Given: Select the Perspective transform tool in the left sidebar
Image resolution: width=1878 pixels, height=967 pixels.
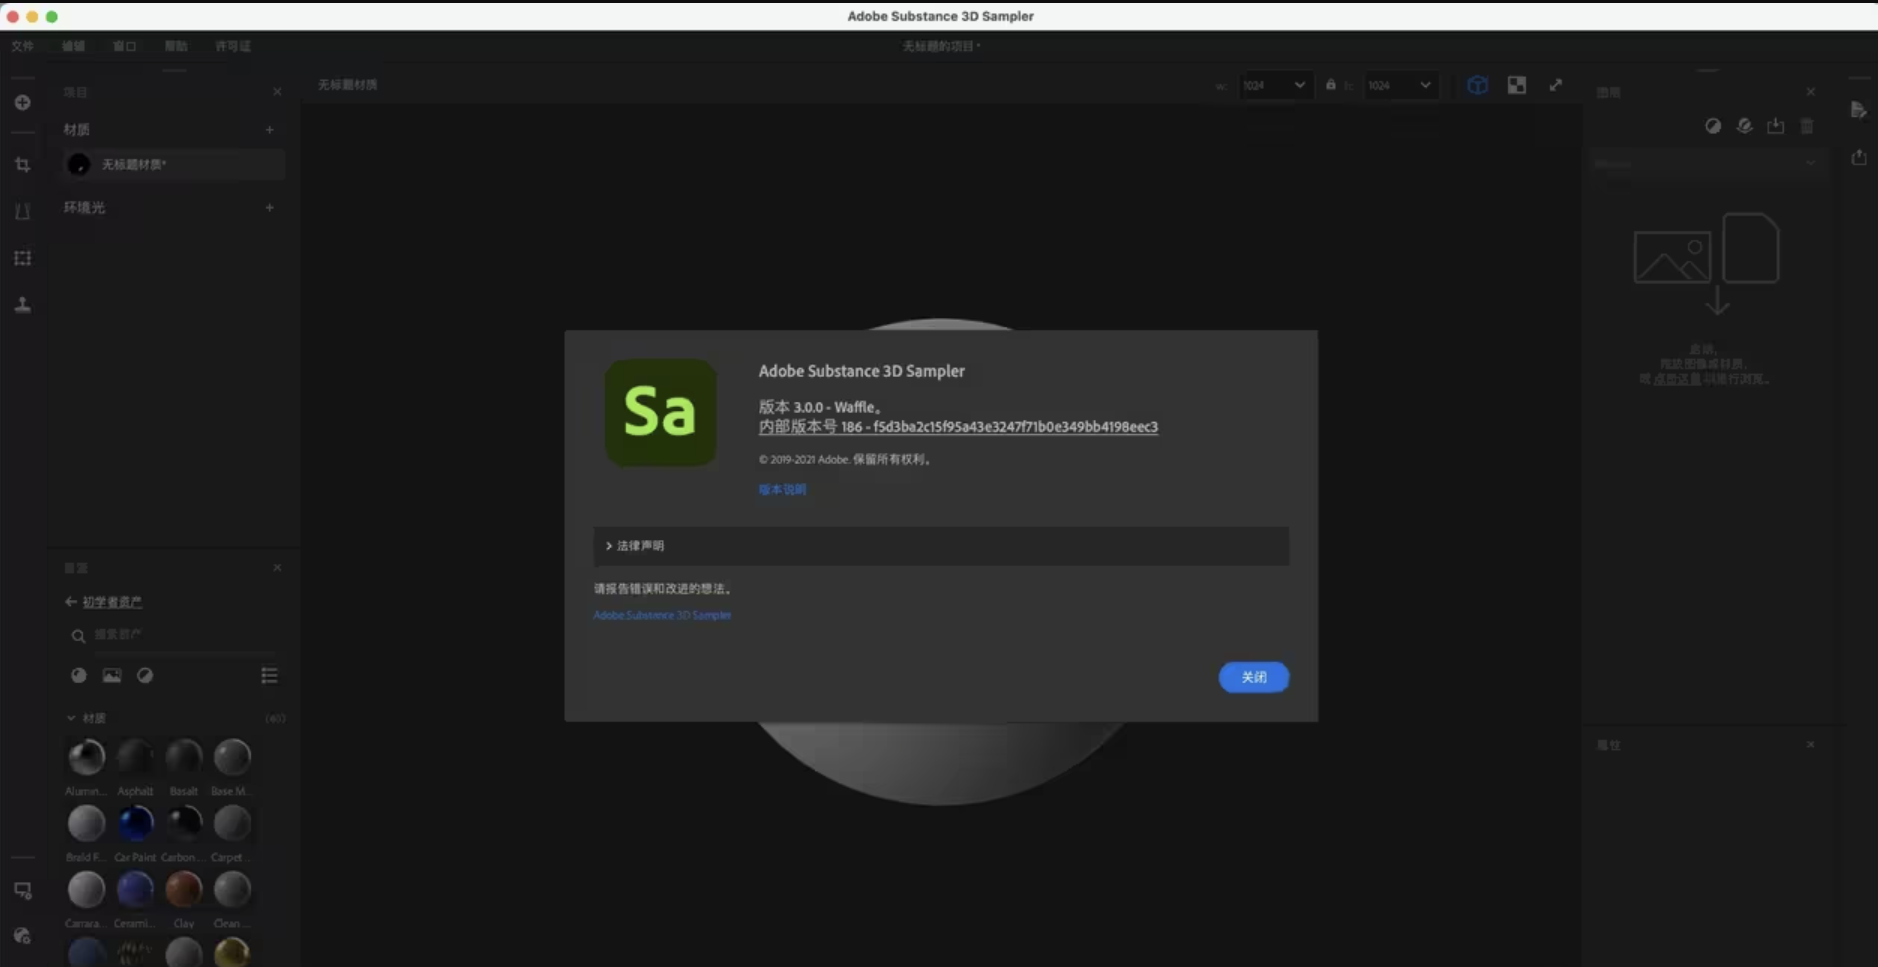Looking at the screenshot, I should 22,211.
